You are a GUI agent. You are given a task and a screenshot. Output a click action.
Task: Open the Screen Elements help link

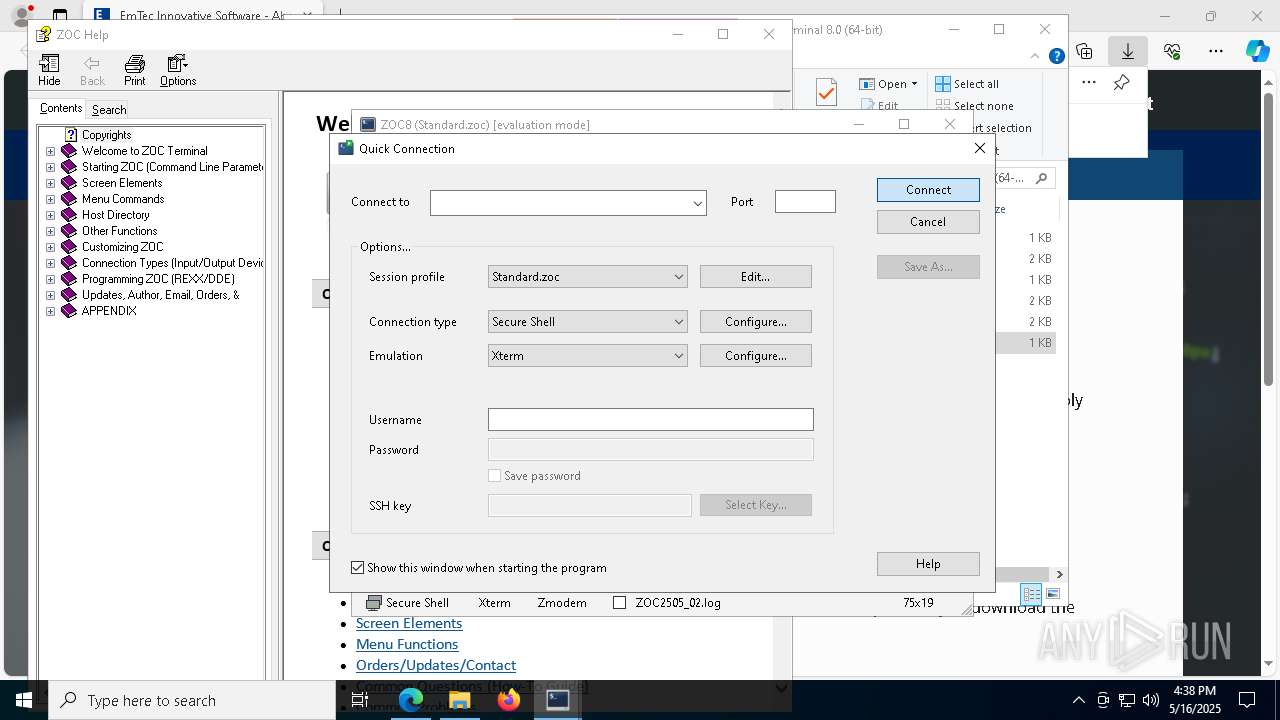tap(409, 623)
